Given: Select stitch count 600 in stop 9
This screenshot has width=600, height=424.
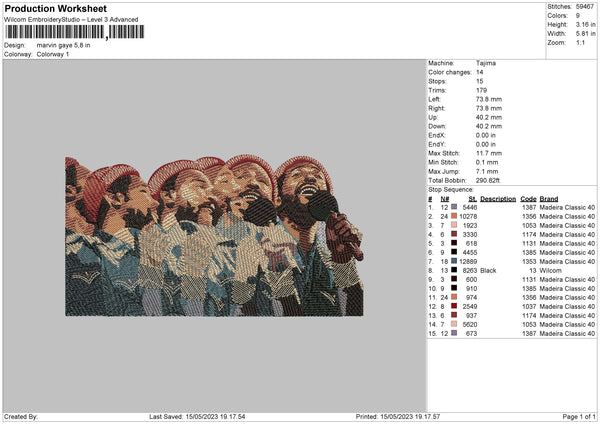Looking at the screenshot, I should (471, 280).
